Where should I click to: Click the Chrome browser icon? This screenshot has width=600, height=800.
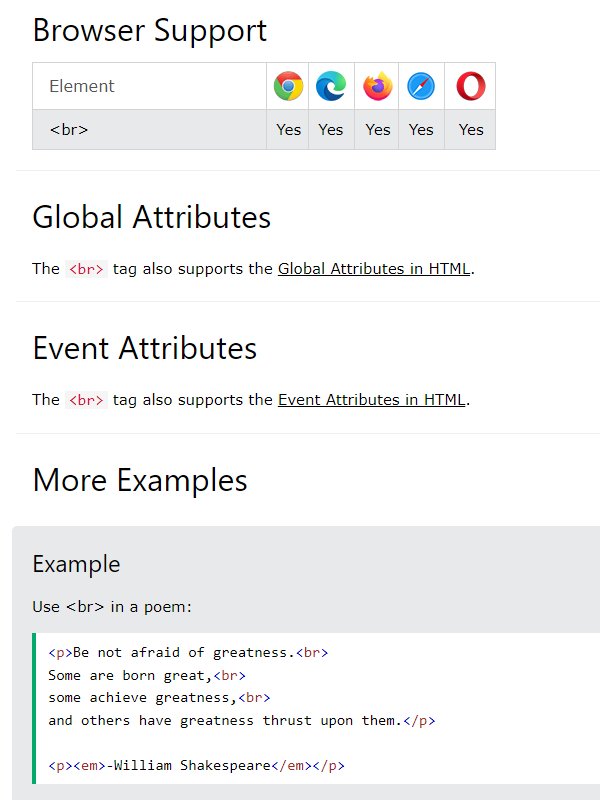click(x=288, y=86)
